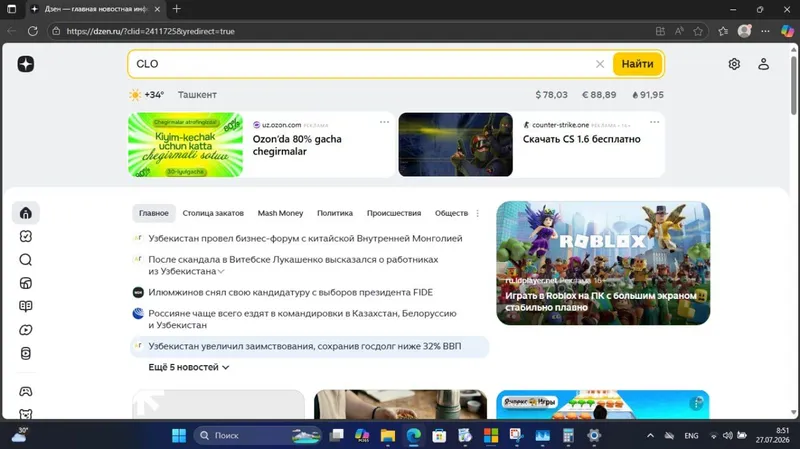Refresh the page in the browser

click(x=33, y=31)
